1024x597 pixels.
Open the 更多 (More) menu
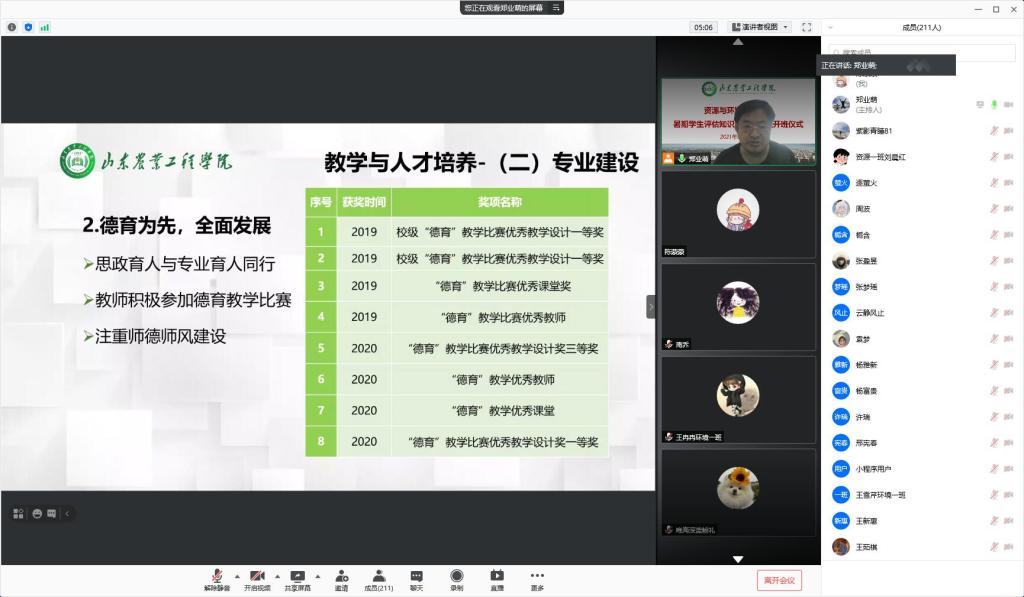[x=537, y=577]
